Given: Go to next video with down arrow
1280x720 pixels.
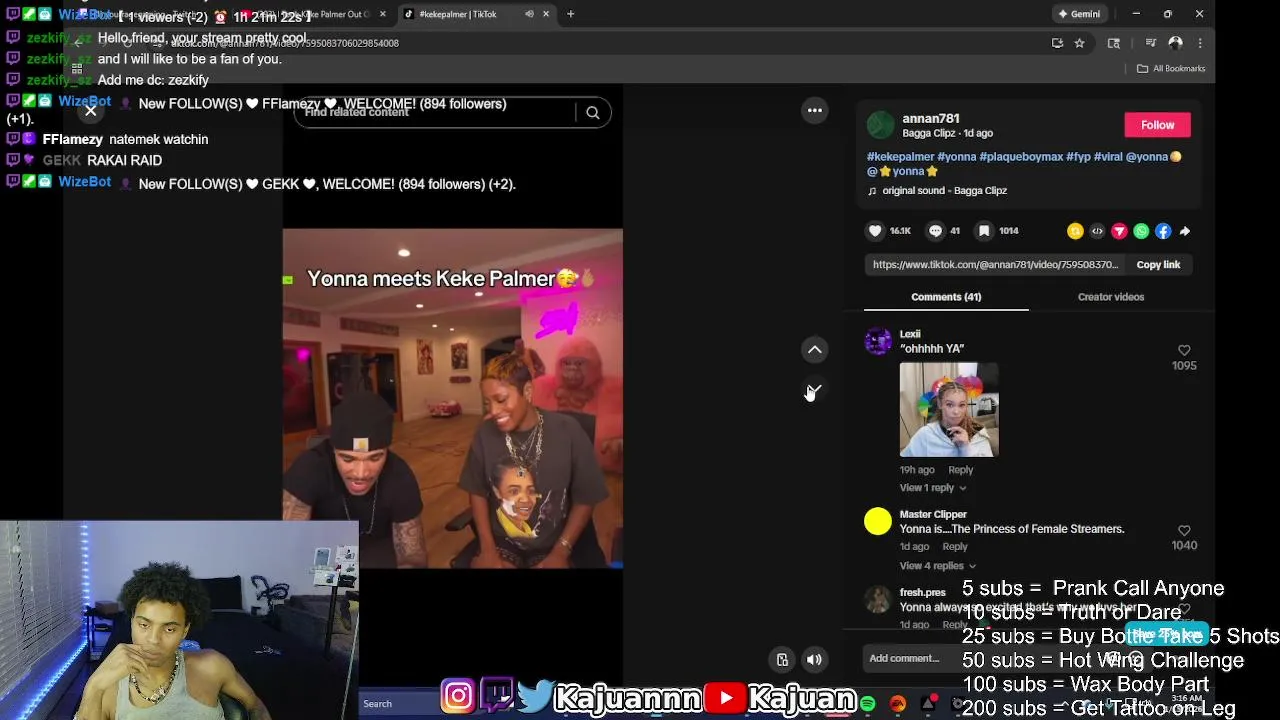Looking at the screenshot, I should 815,390.
